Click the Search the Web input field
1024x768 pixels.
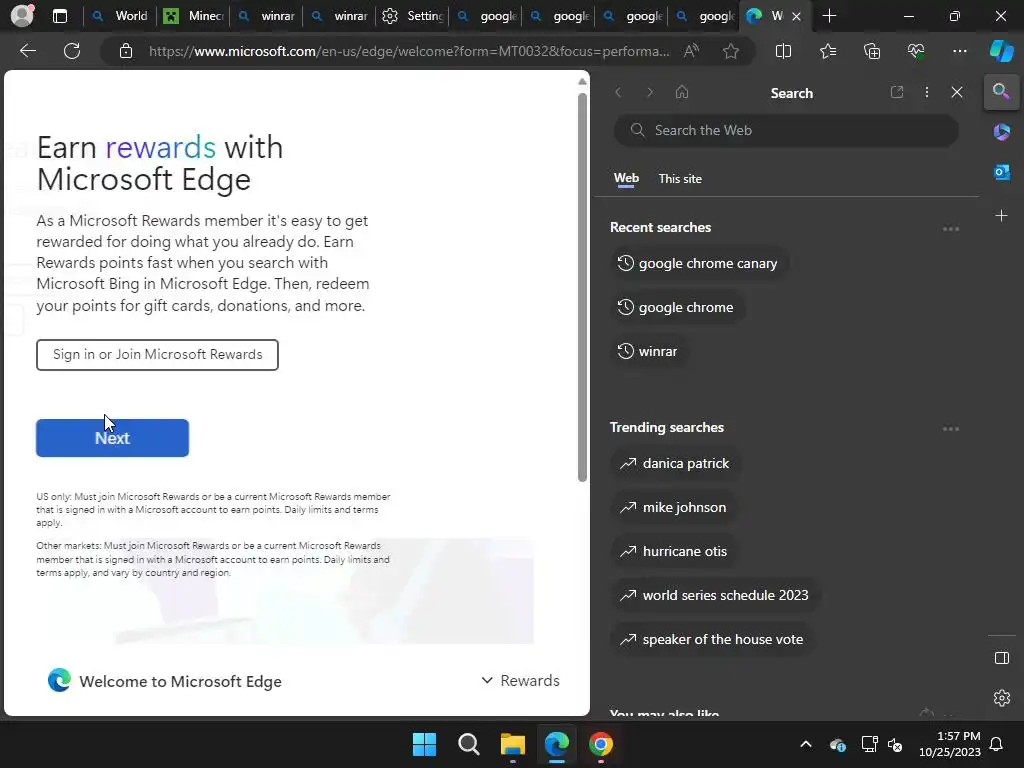coord(786,130)
